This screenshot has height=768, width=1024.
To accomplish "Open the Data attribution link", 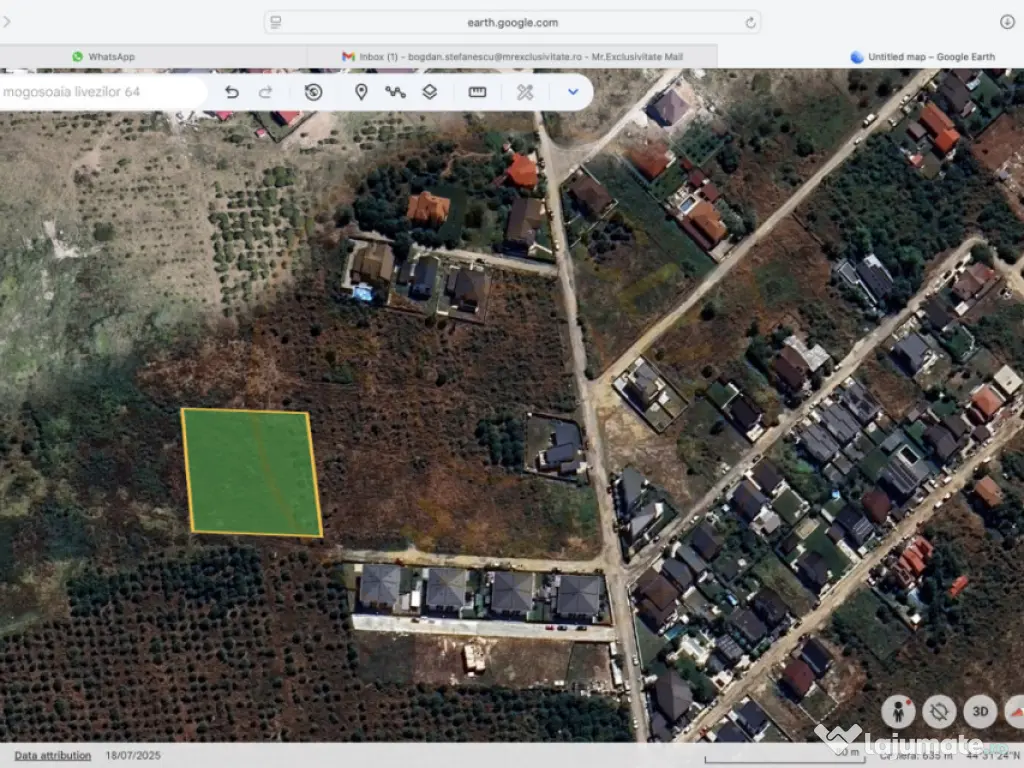I will (x=52, y=755).
